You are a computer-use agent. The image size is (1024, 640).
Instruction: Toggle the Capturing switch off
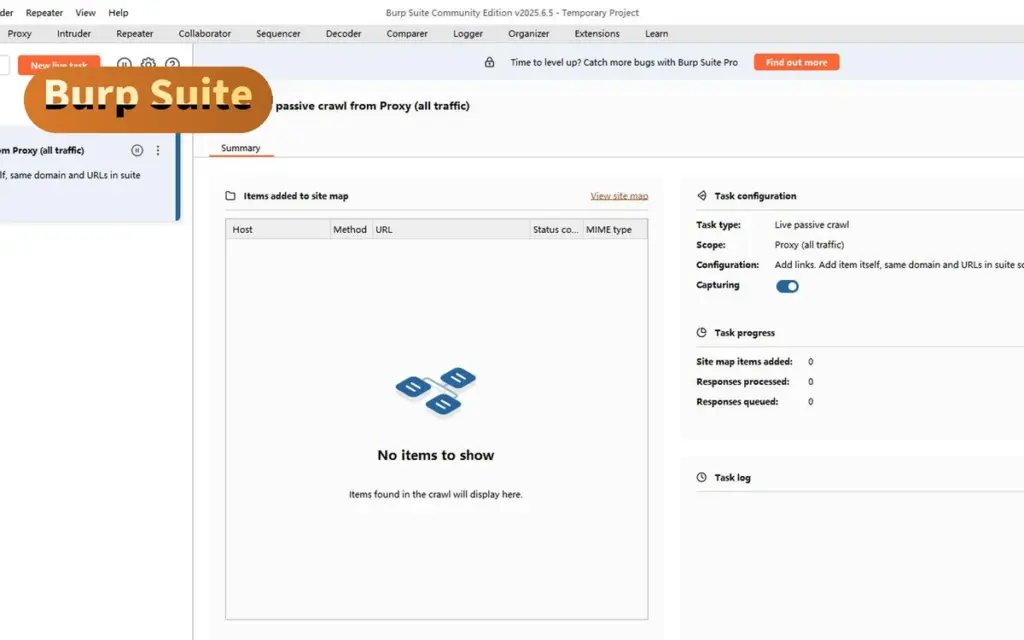coord(787,286)
